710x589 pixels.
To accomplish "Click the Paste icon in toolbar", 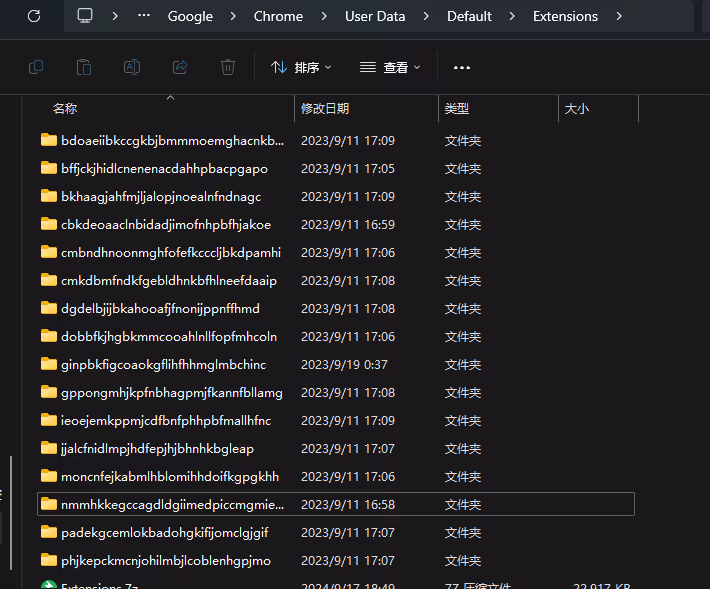I will tap(84, 67).
